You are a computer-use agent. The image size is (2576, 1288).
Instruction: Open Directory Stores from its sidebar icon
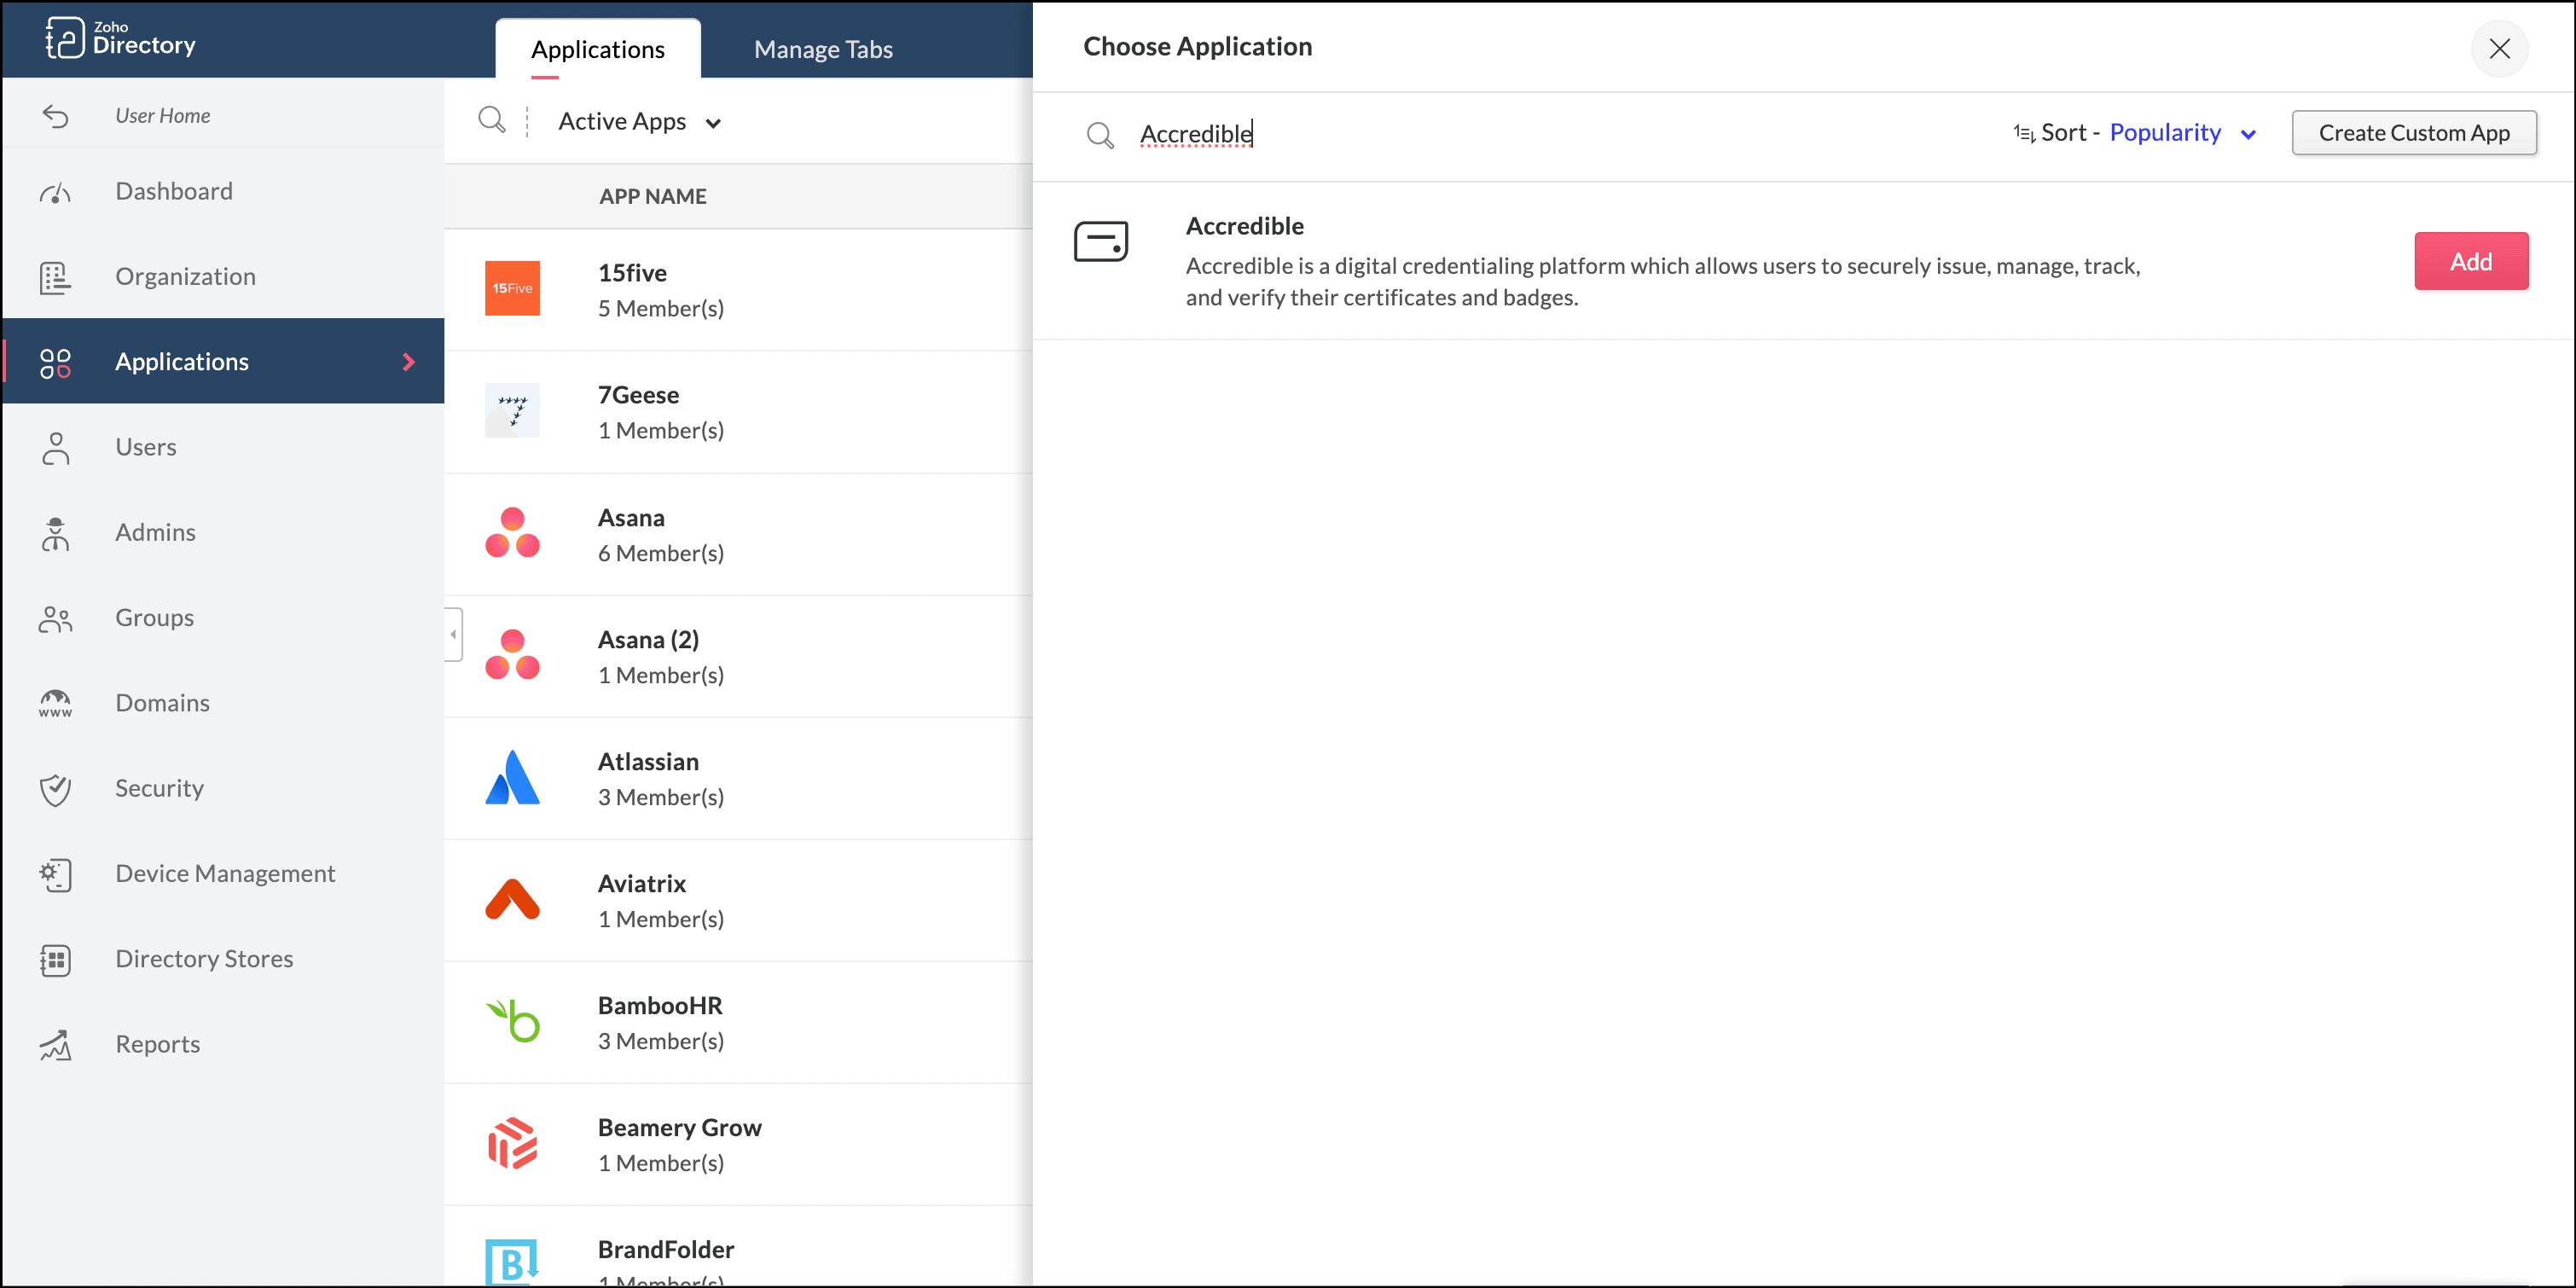click(x=55, y=960)
